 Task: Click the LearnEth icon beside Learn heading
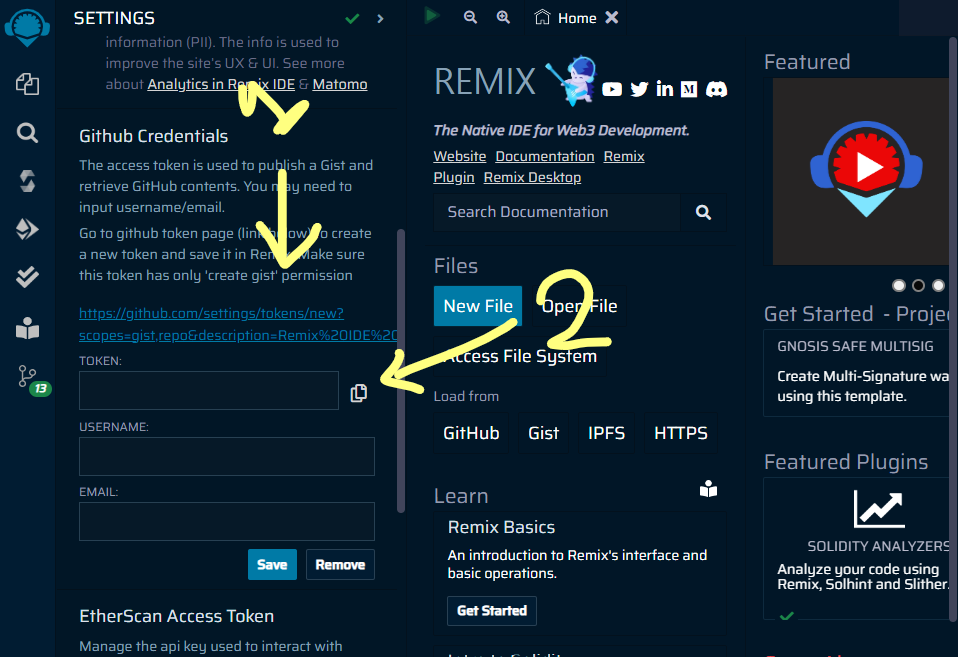(x=708, y=489)
